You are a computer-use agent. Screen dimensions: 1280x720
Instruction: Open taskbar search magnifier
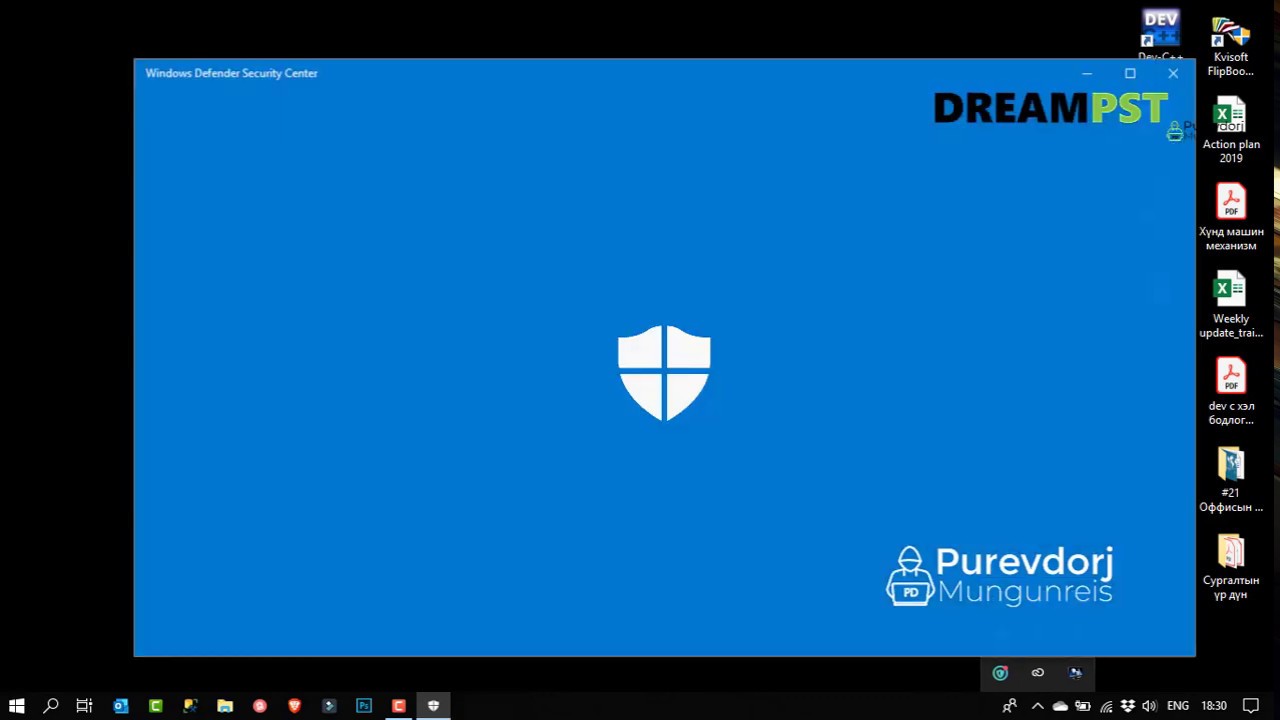coord(51,706)
